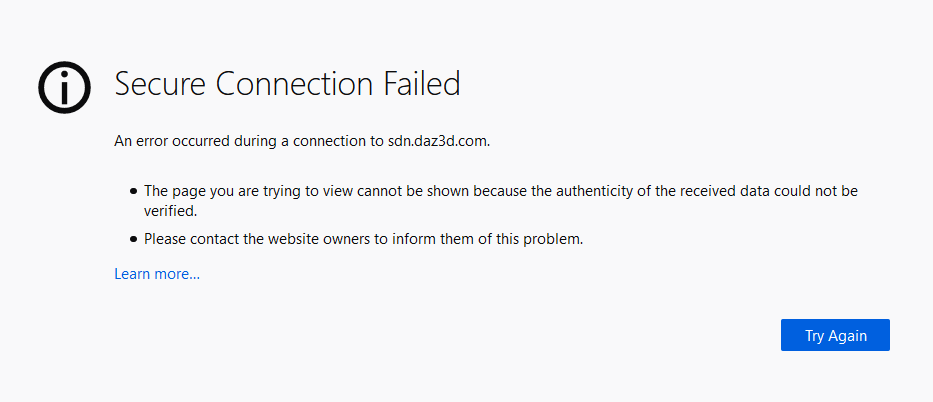Click the Secure Connection Failed heading
The height and width of the screenshot is (402, 933).
click(287, 84)
